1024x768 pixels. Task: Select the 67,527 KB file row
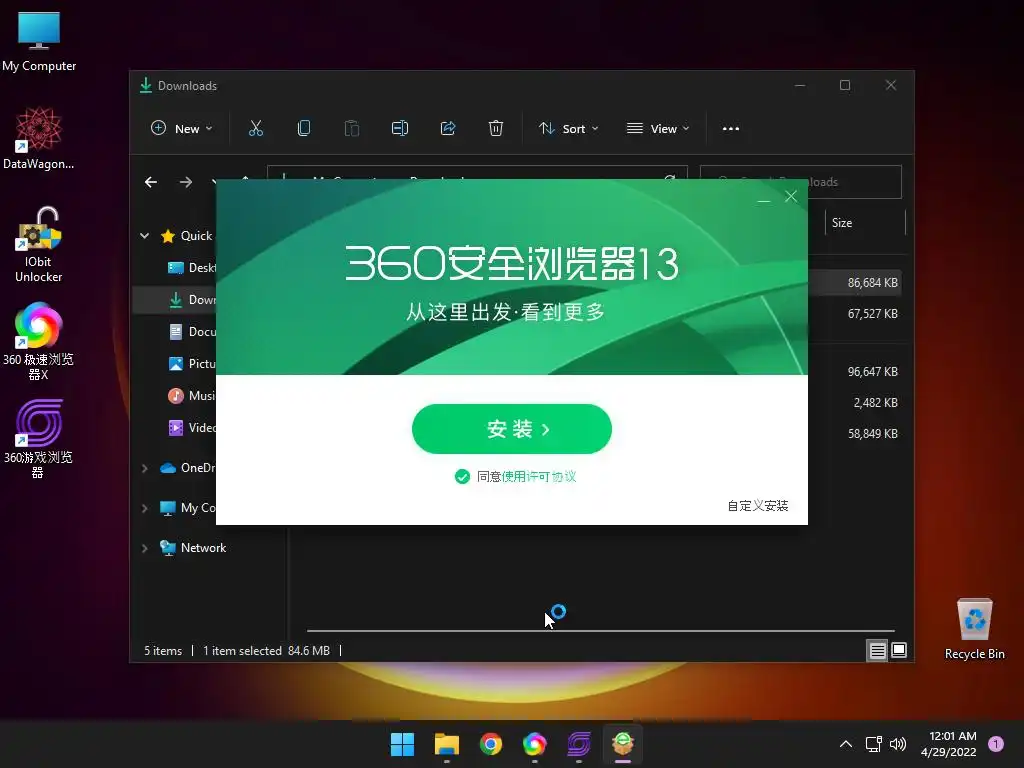(855, 314)
